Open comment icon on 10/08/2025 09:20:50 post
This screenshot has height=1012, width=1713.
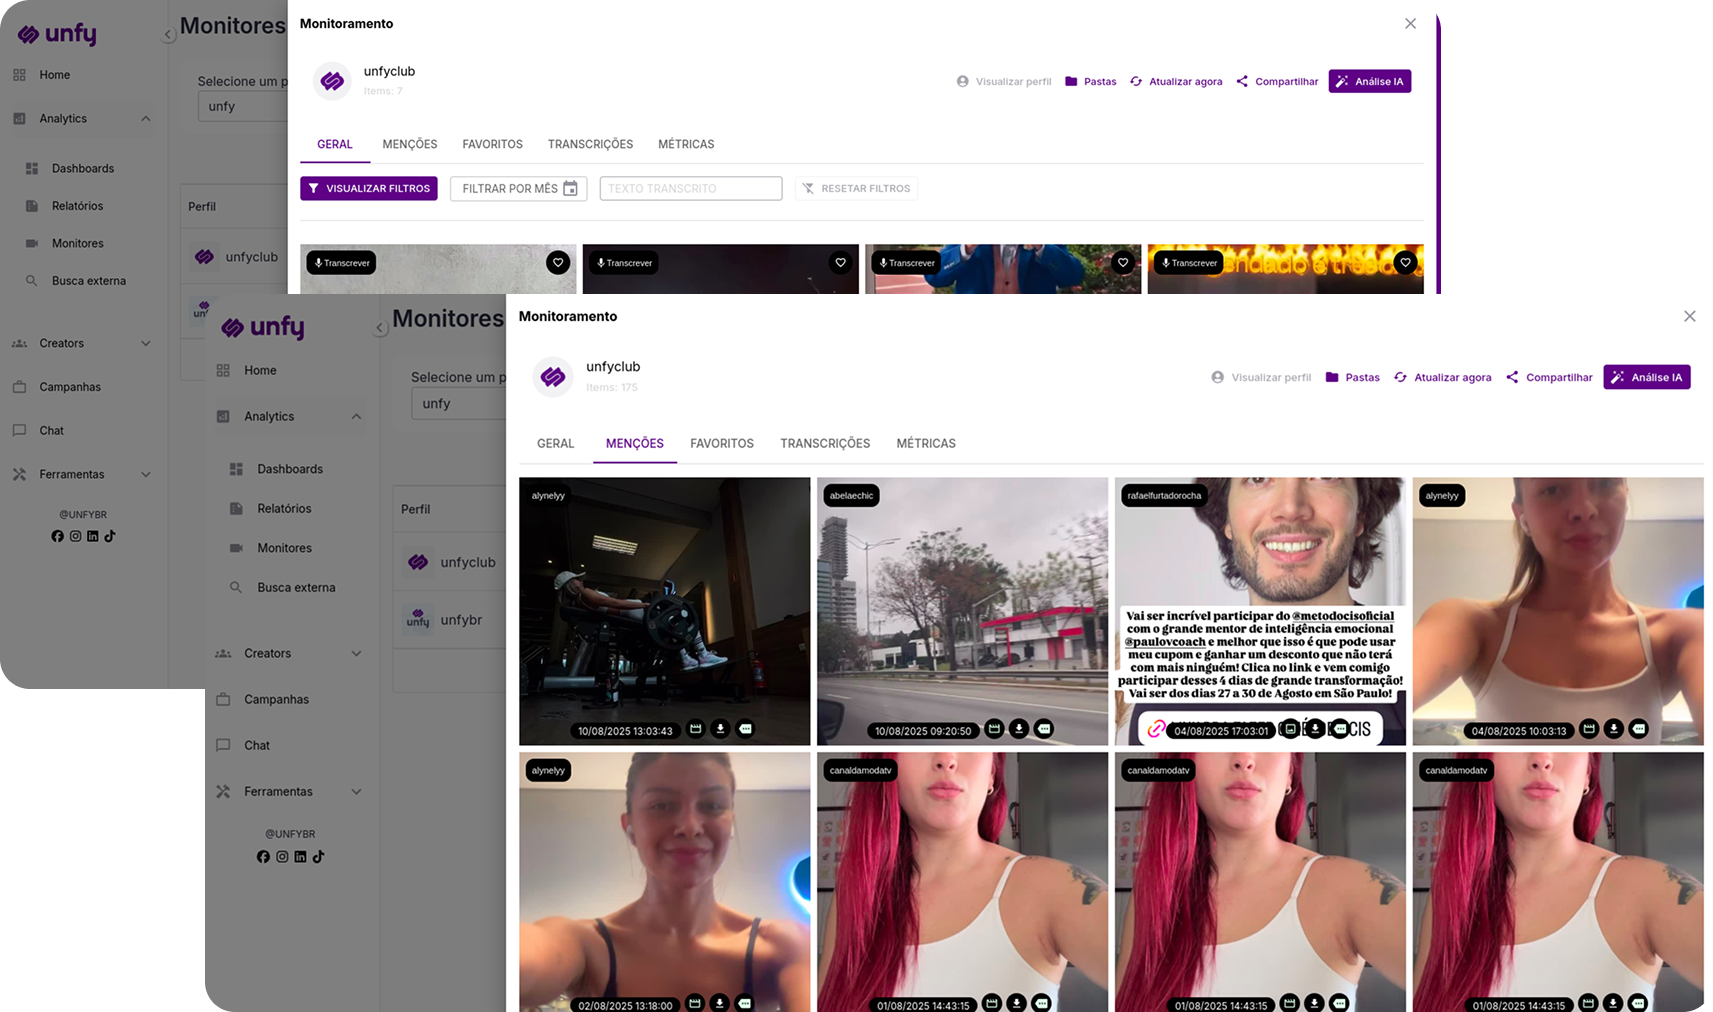1044,729
